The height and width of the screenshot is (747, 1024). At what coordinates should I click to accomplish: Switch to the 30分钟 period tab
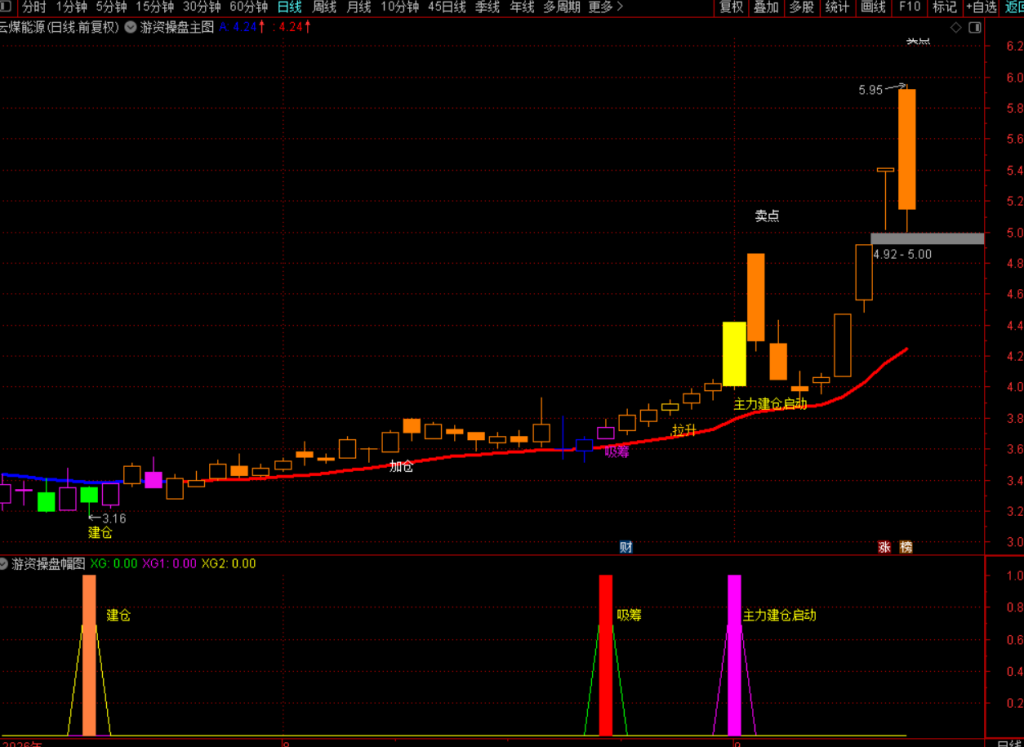click(x=202, y=7)
